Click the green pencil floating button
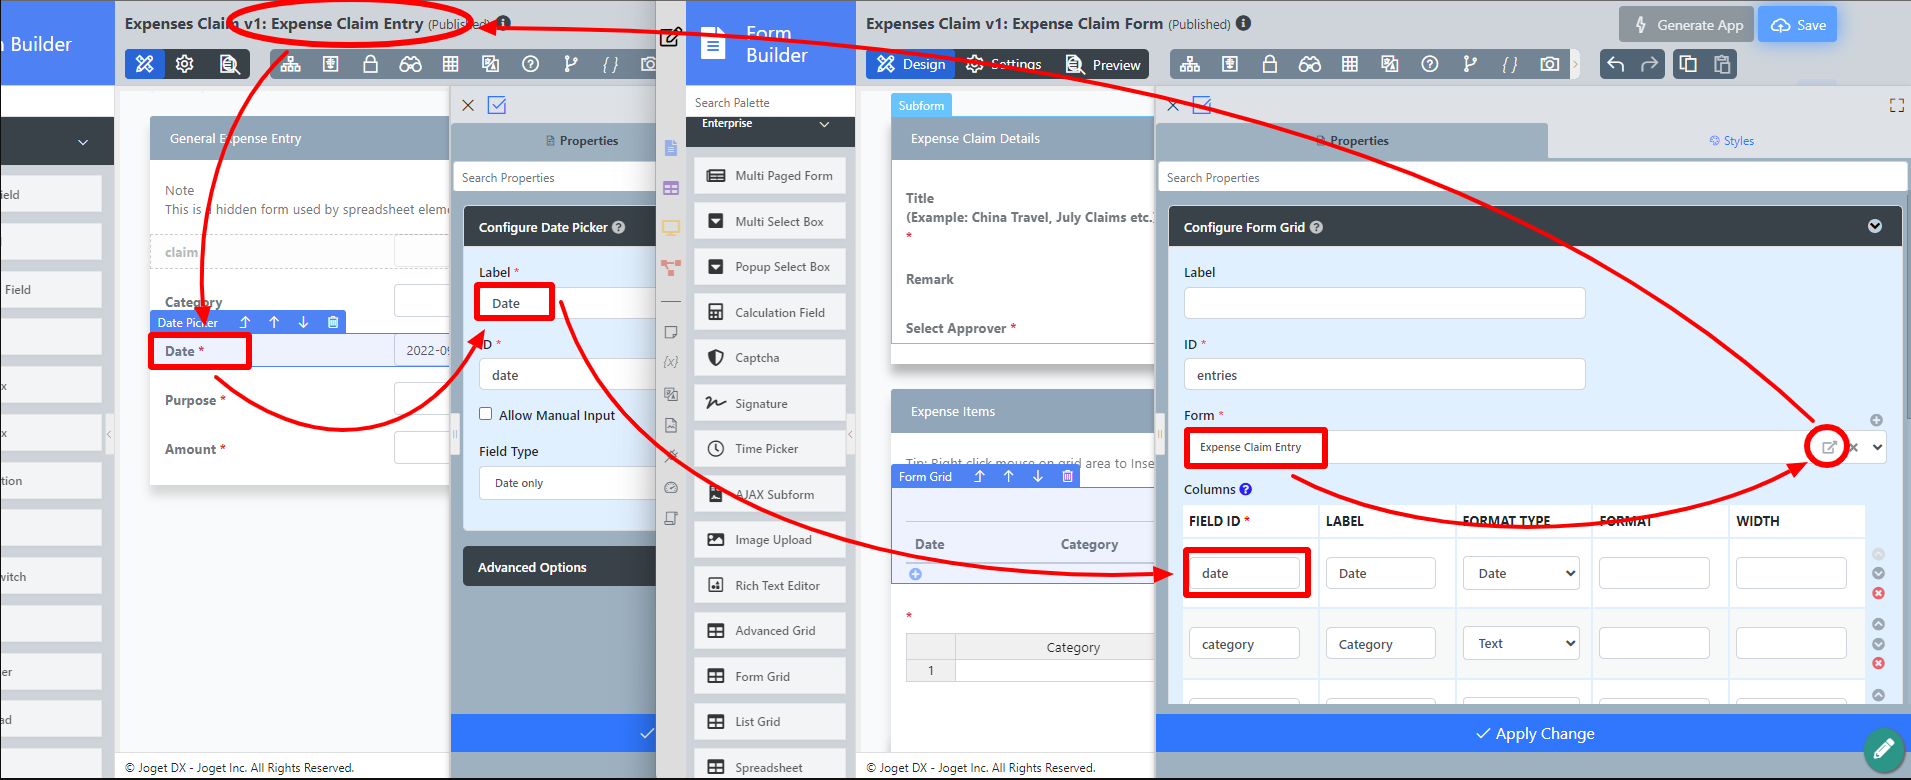Image resolution: width=1911 pixels, height=780 pixels. (x=1883, y=748)
